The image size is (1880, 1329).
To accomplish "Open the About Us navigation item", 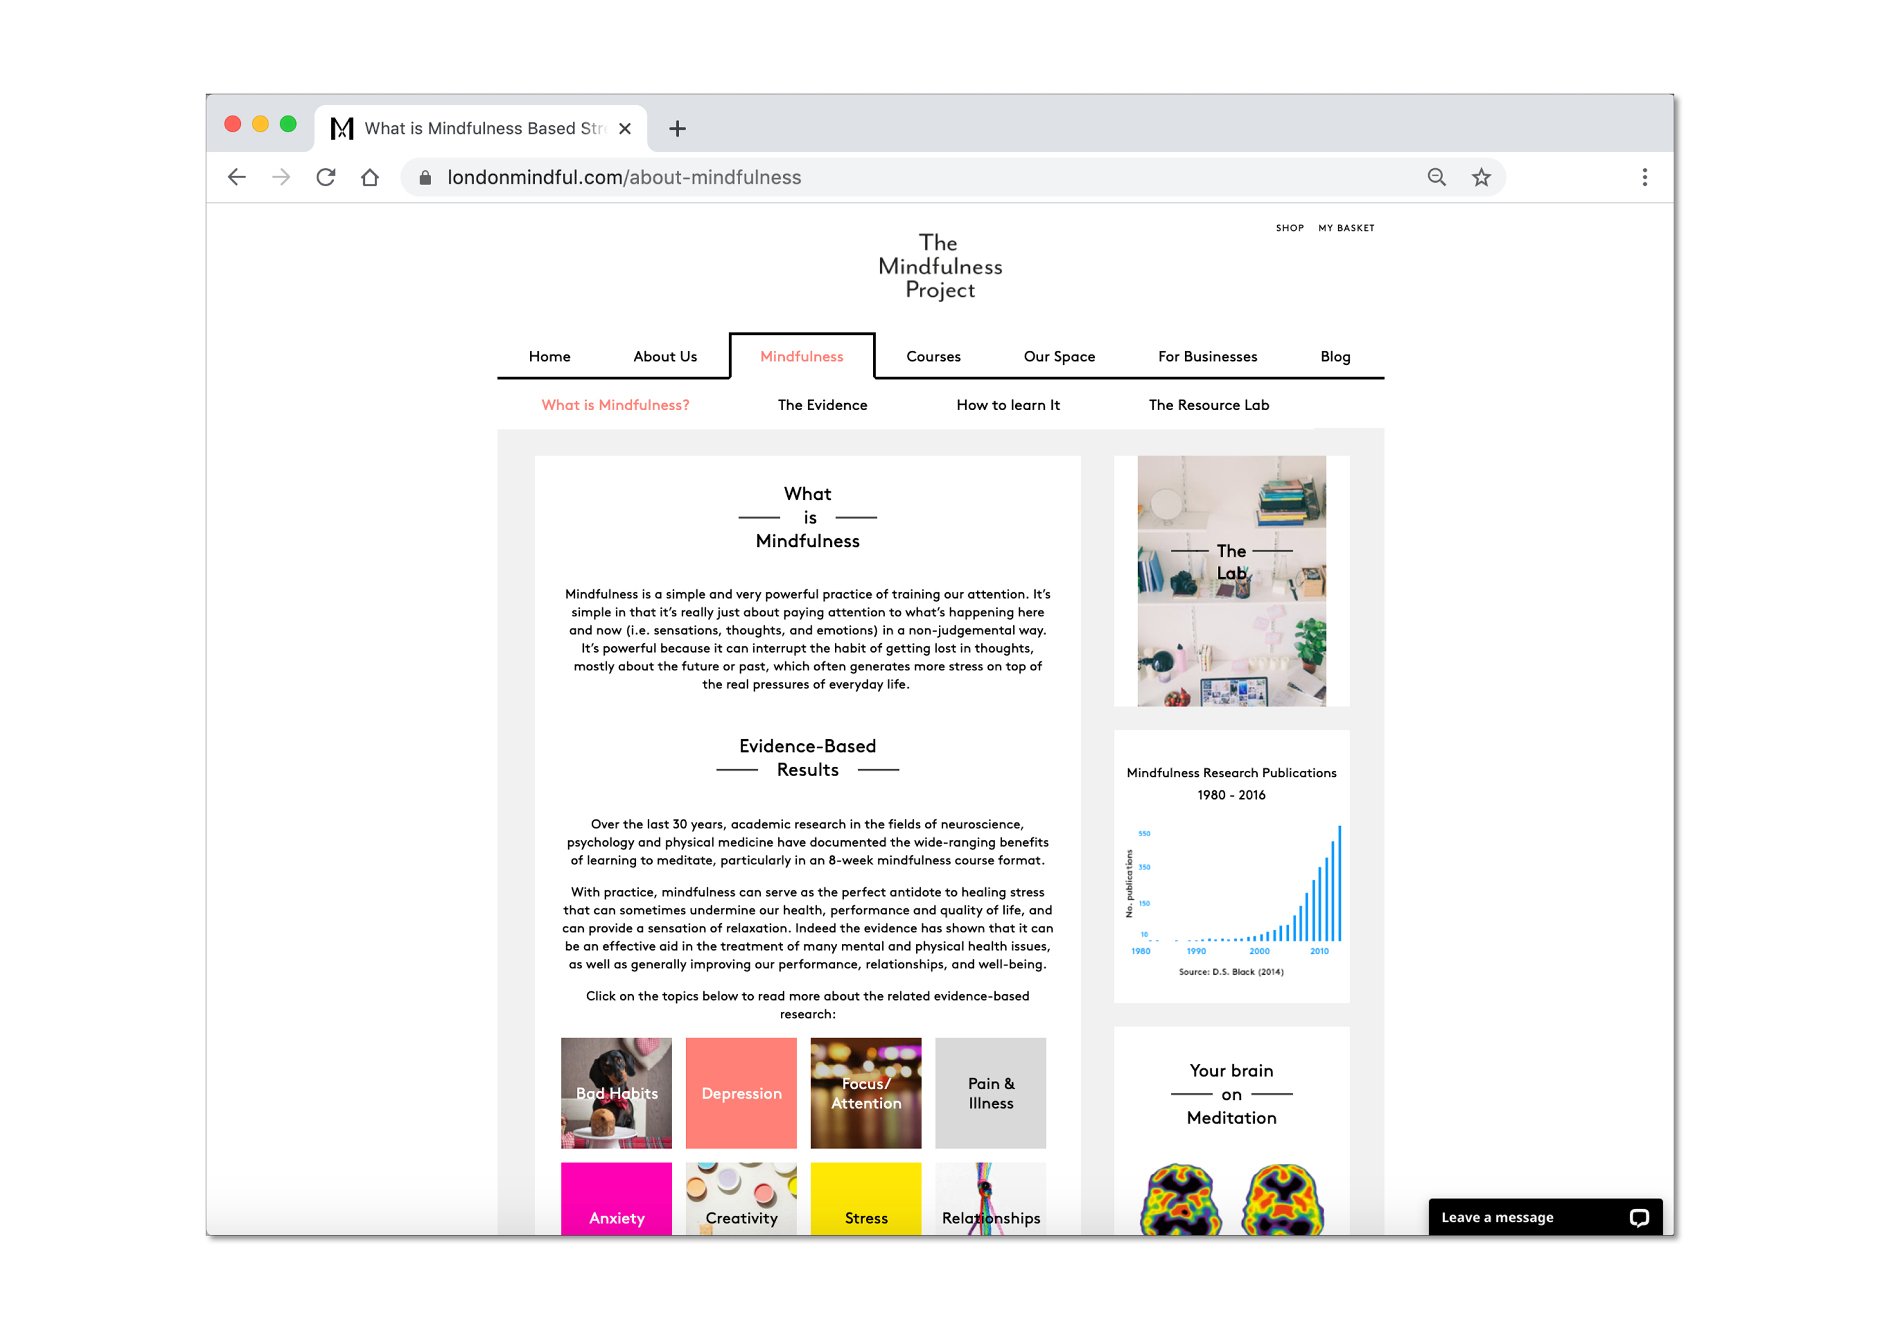I will point(665,356).
